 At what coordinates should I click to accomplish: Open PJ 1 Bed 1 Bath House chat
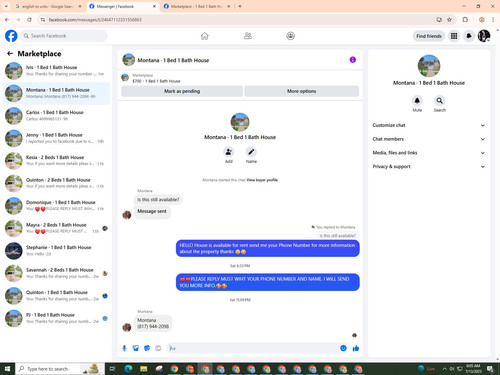click(x=56, y=318)
